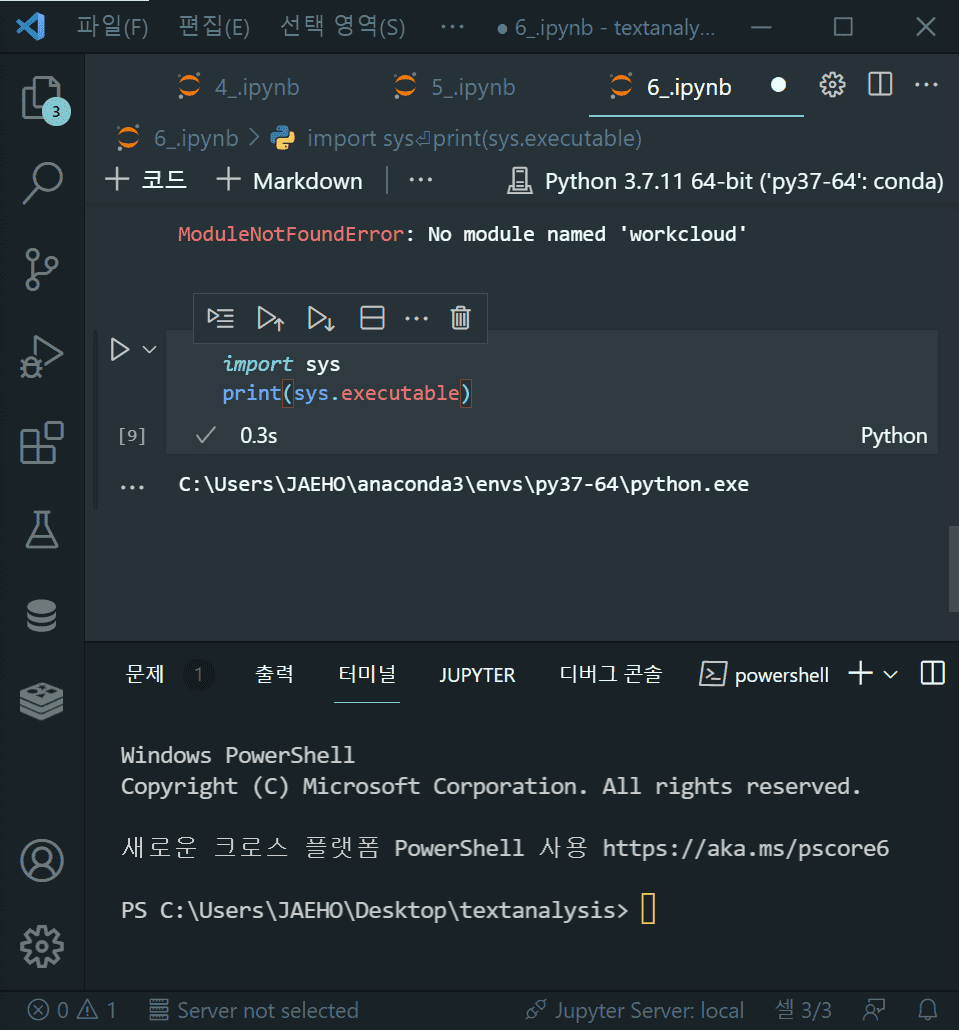Image resolution: width=959 pixels, height=1030 pixels.
Task: Open the Testing flask icon
Action: (41, 529)
